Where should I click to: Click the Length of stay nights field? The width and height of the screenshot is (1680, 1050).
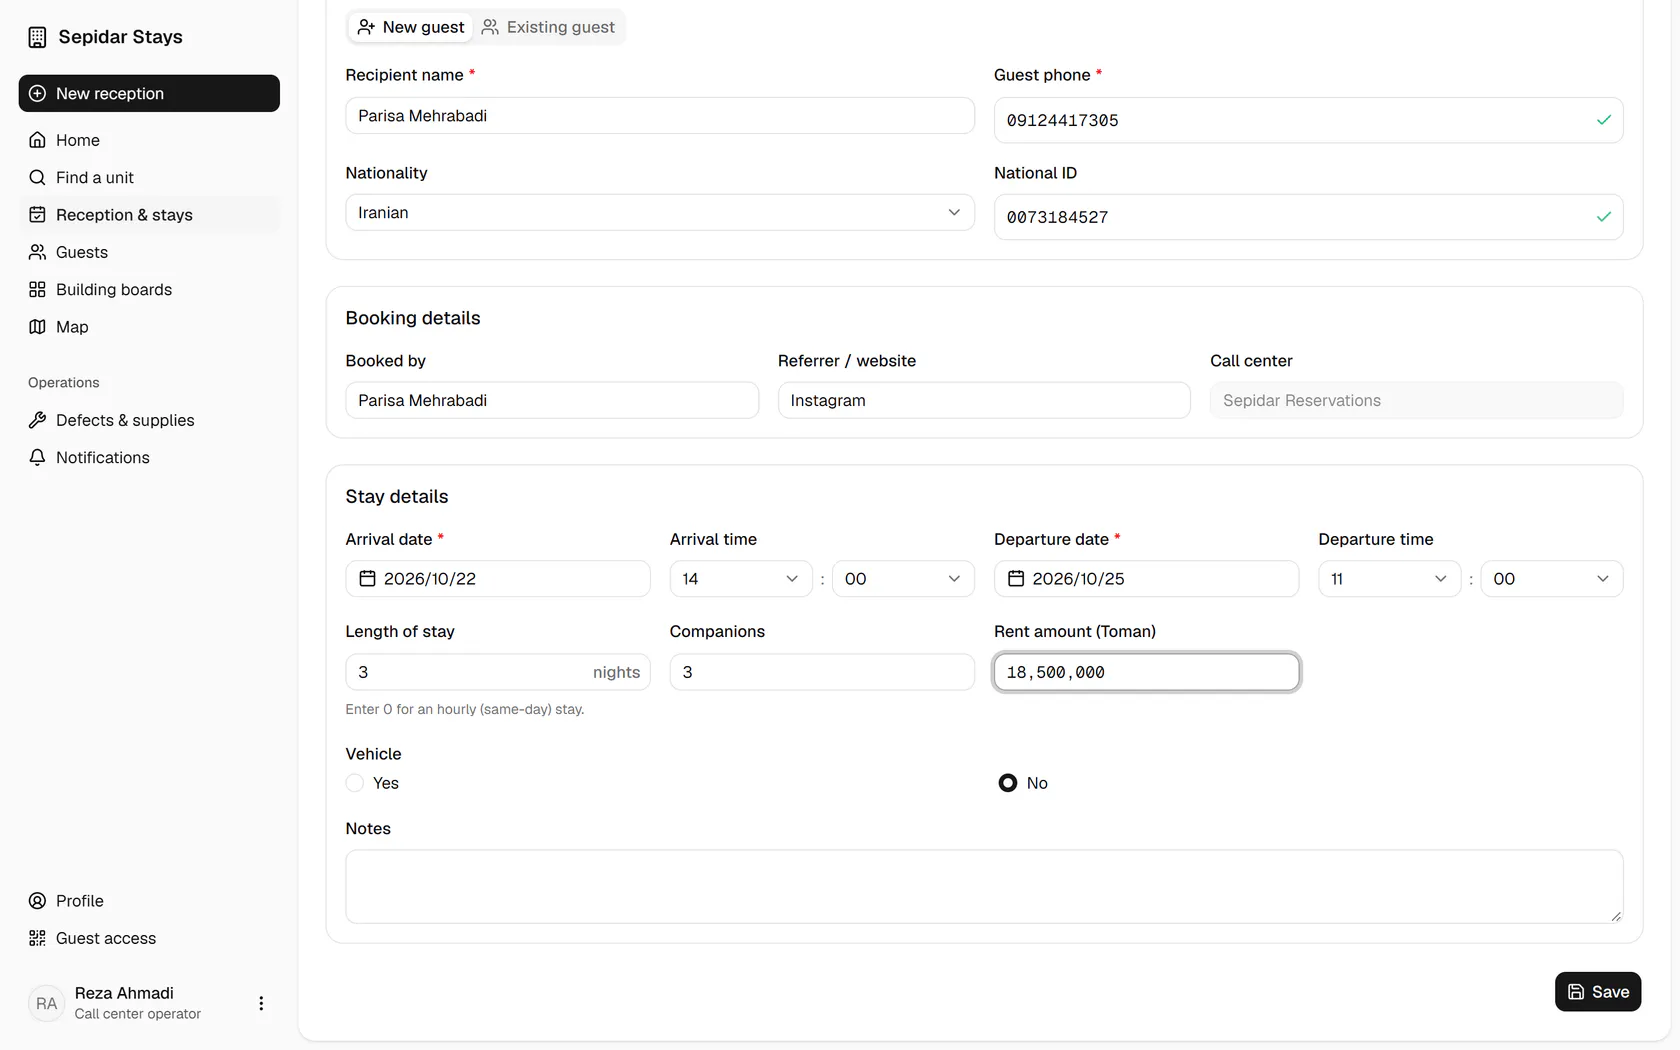[x=498, y=672]
